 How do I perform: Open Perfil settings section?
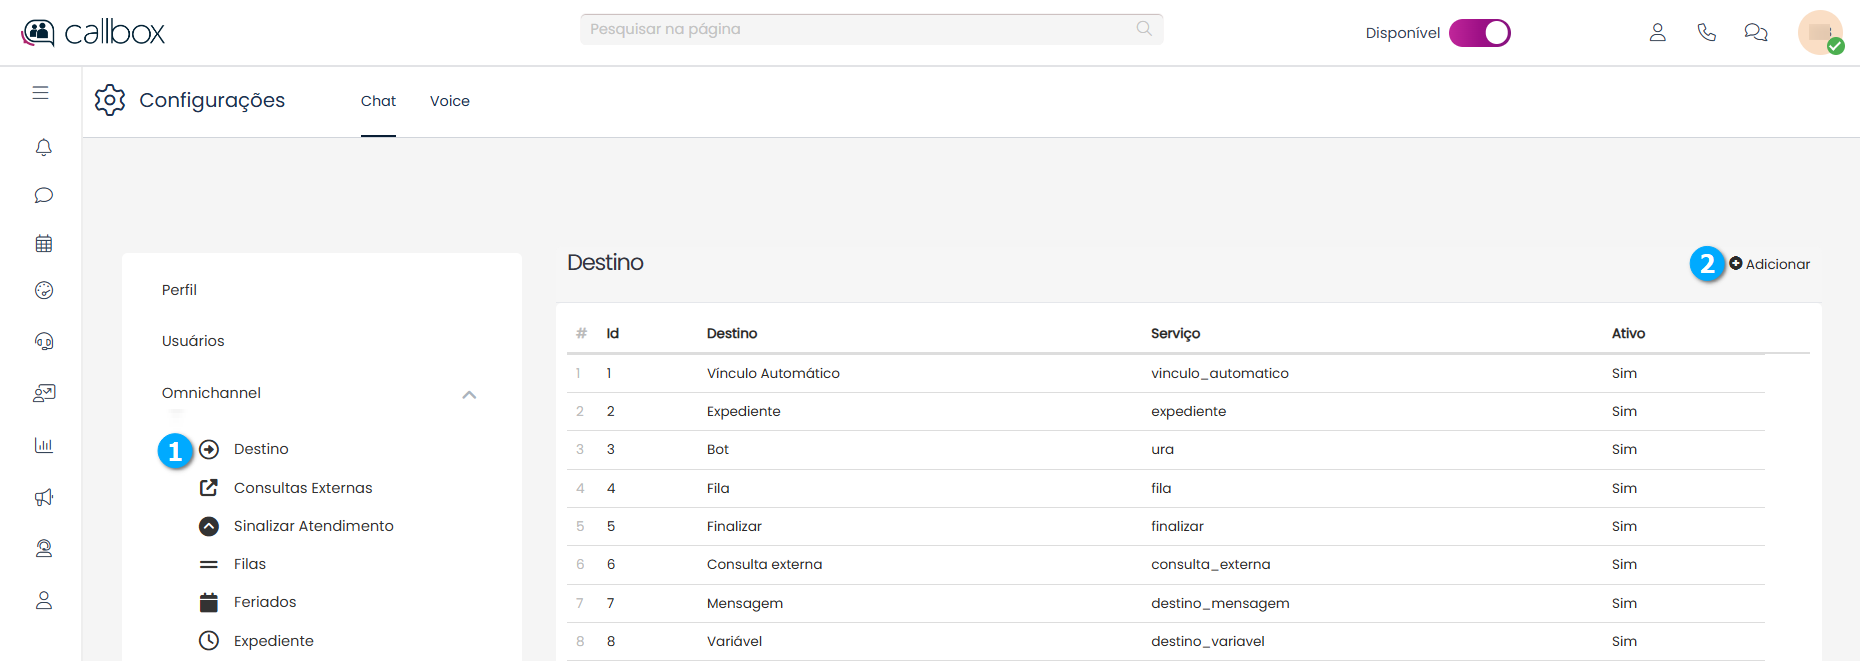coord(179,290)
